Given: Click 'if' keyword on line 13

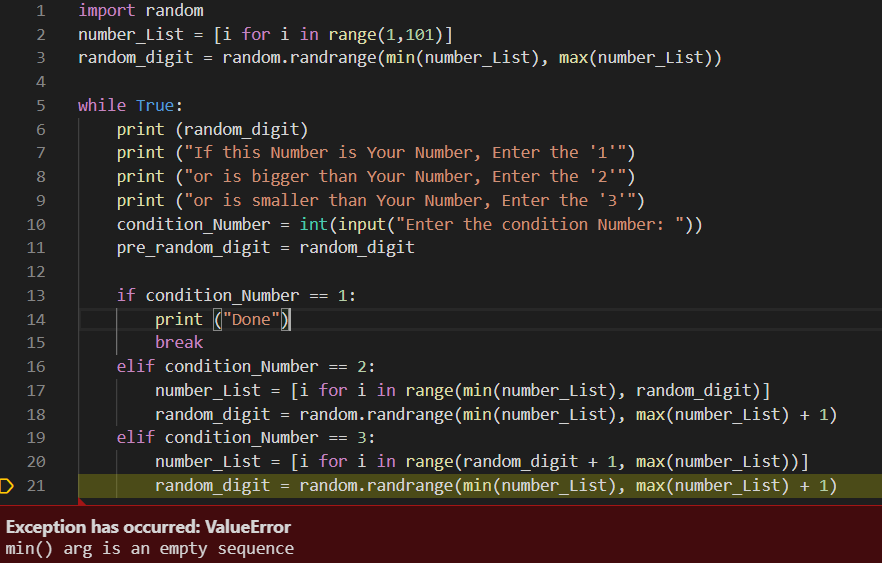Looking at the screenshot, I should (126, 296).
